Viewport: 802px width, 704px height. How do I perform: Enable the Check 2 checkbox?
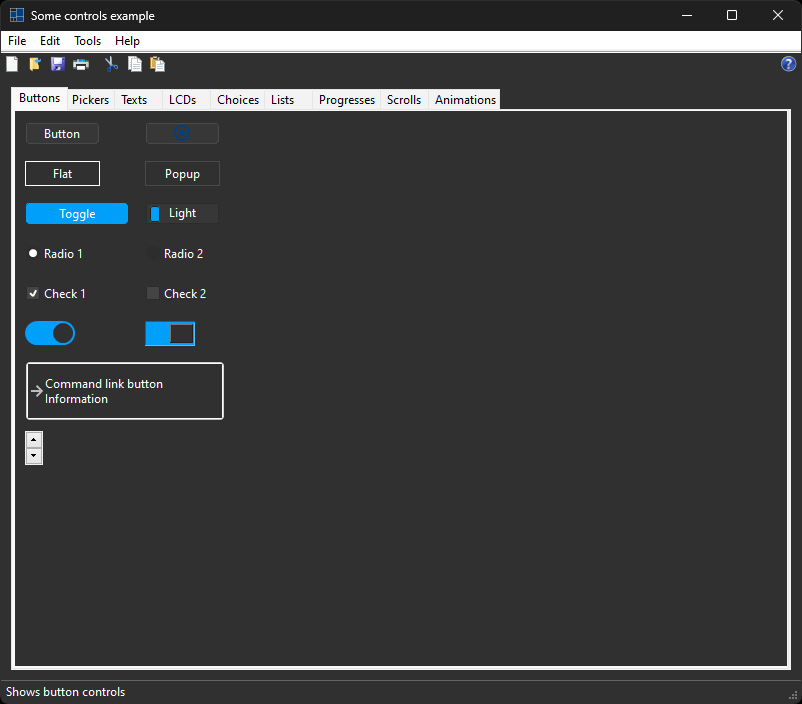(153, 294)
